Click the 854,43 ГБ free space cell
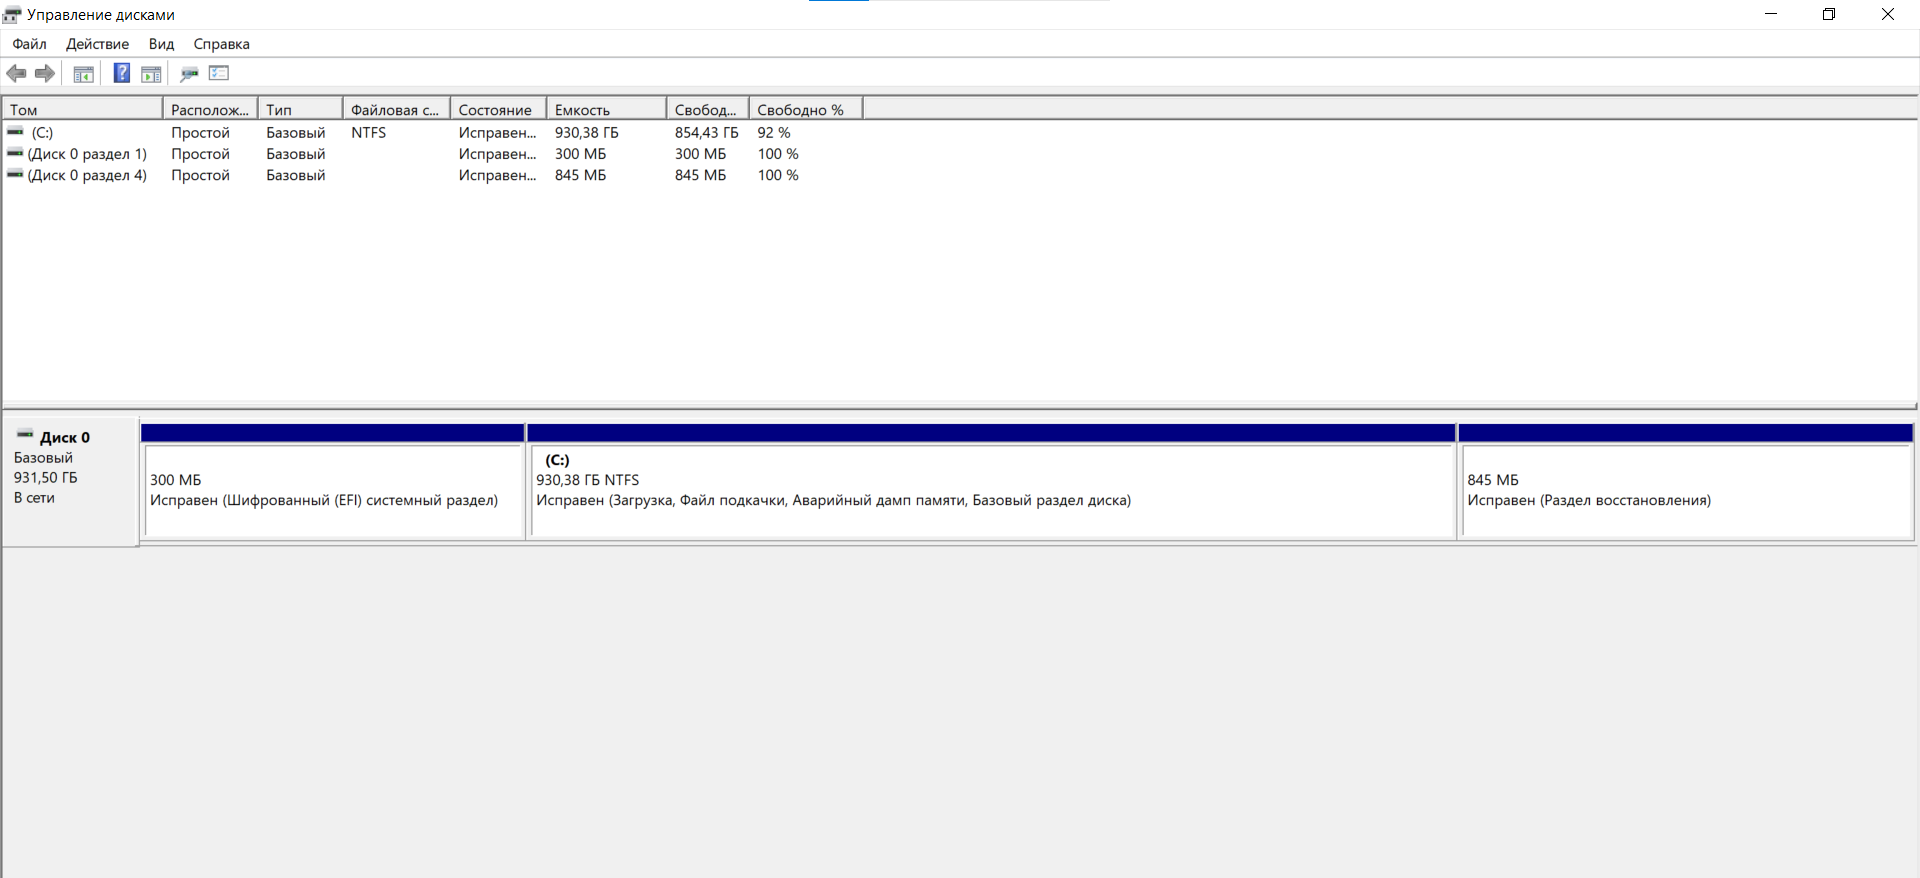 pos(706,132)
